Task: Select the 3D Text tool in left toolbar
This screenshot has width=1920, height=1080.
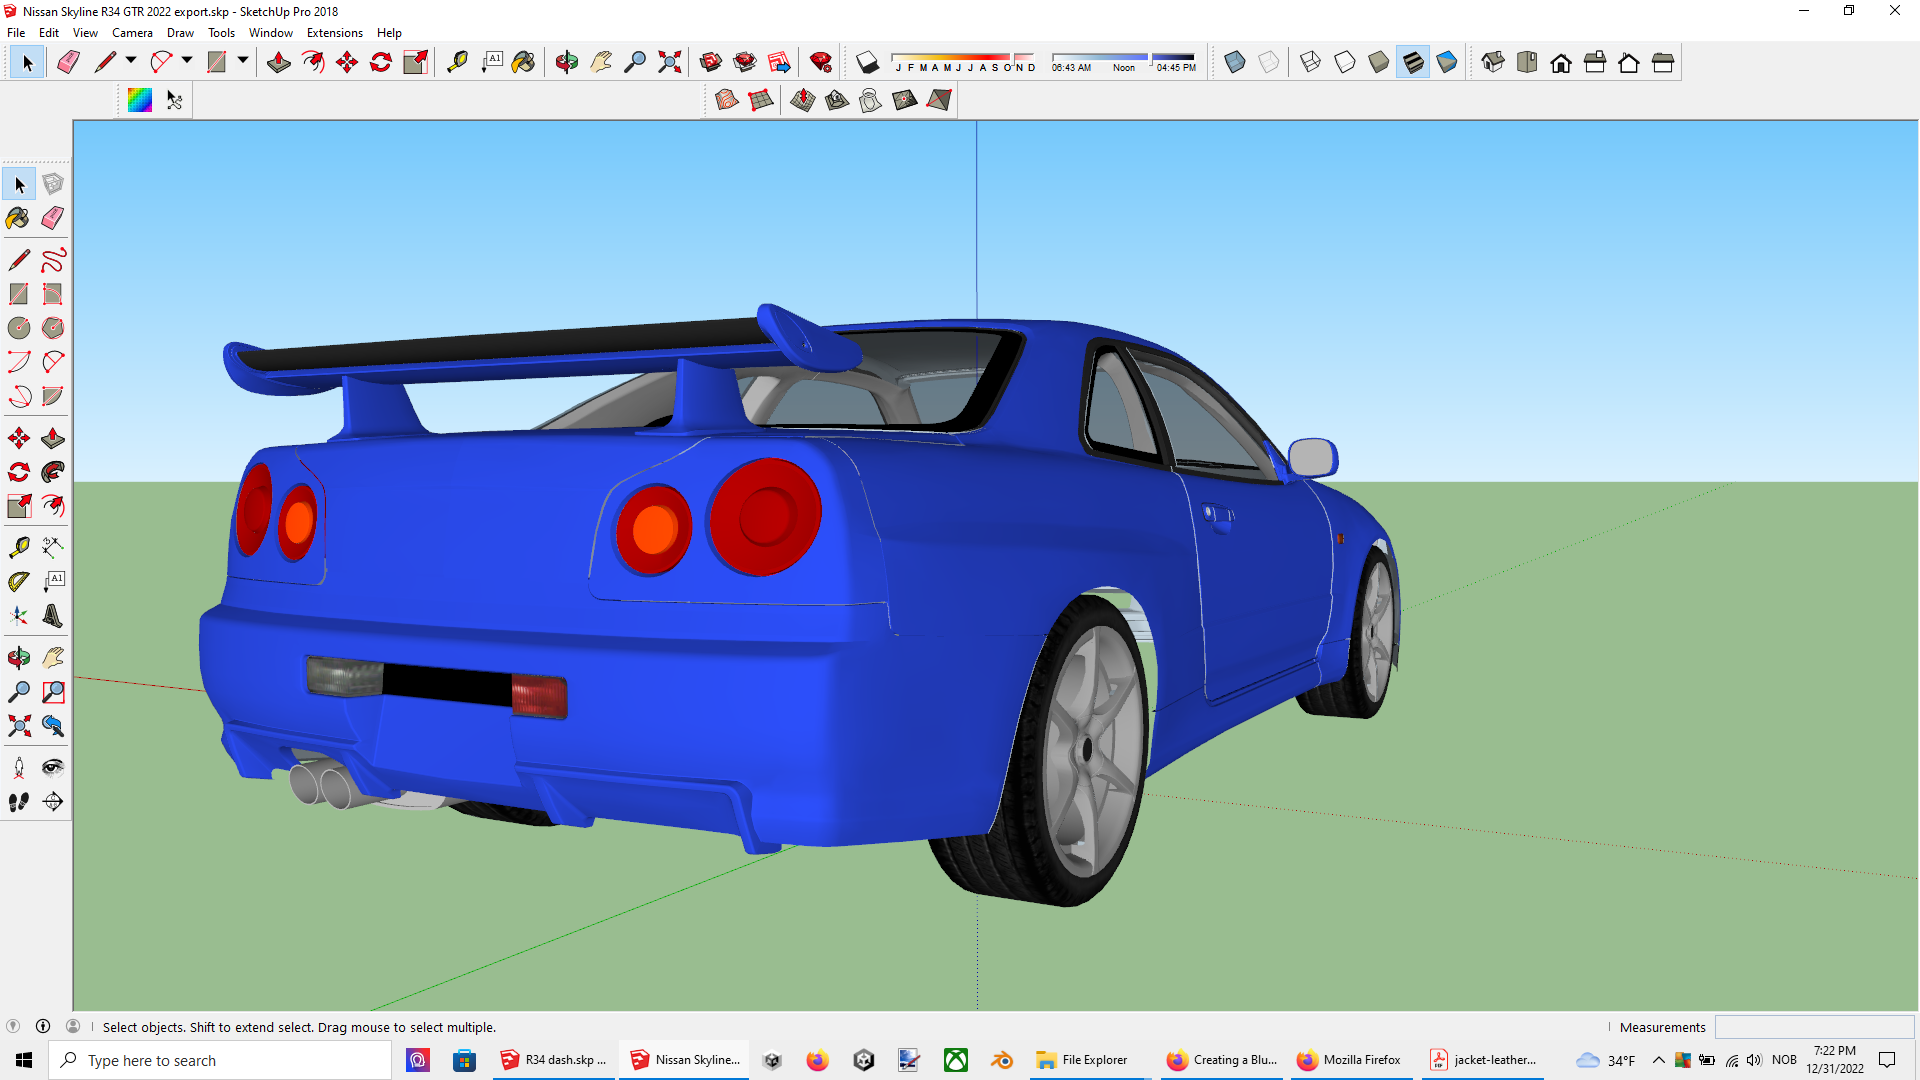Action: point(53,615)
